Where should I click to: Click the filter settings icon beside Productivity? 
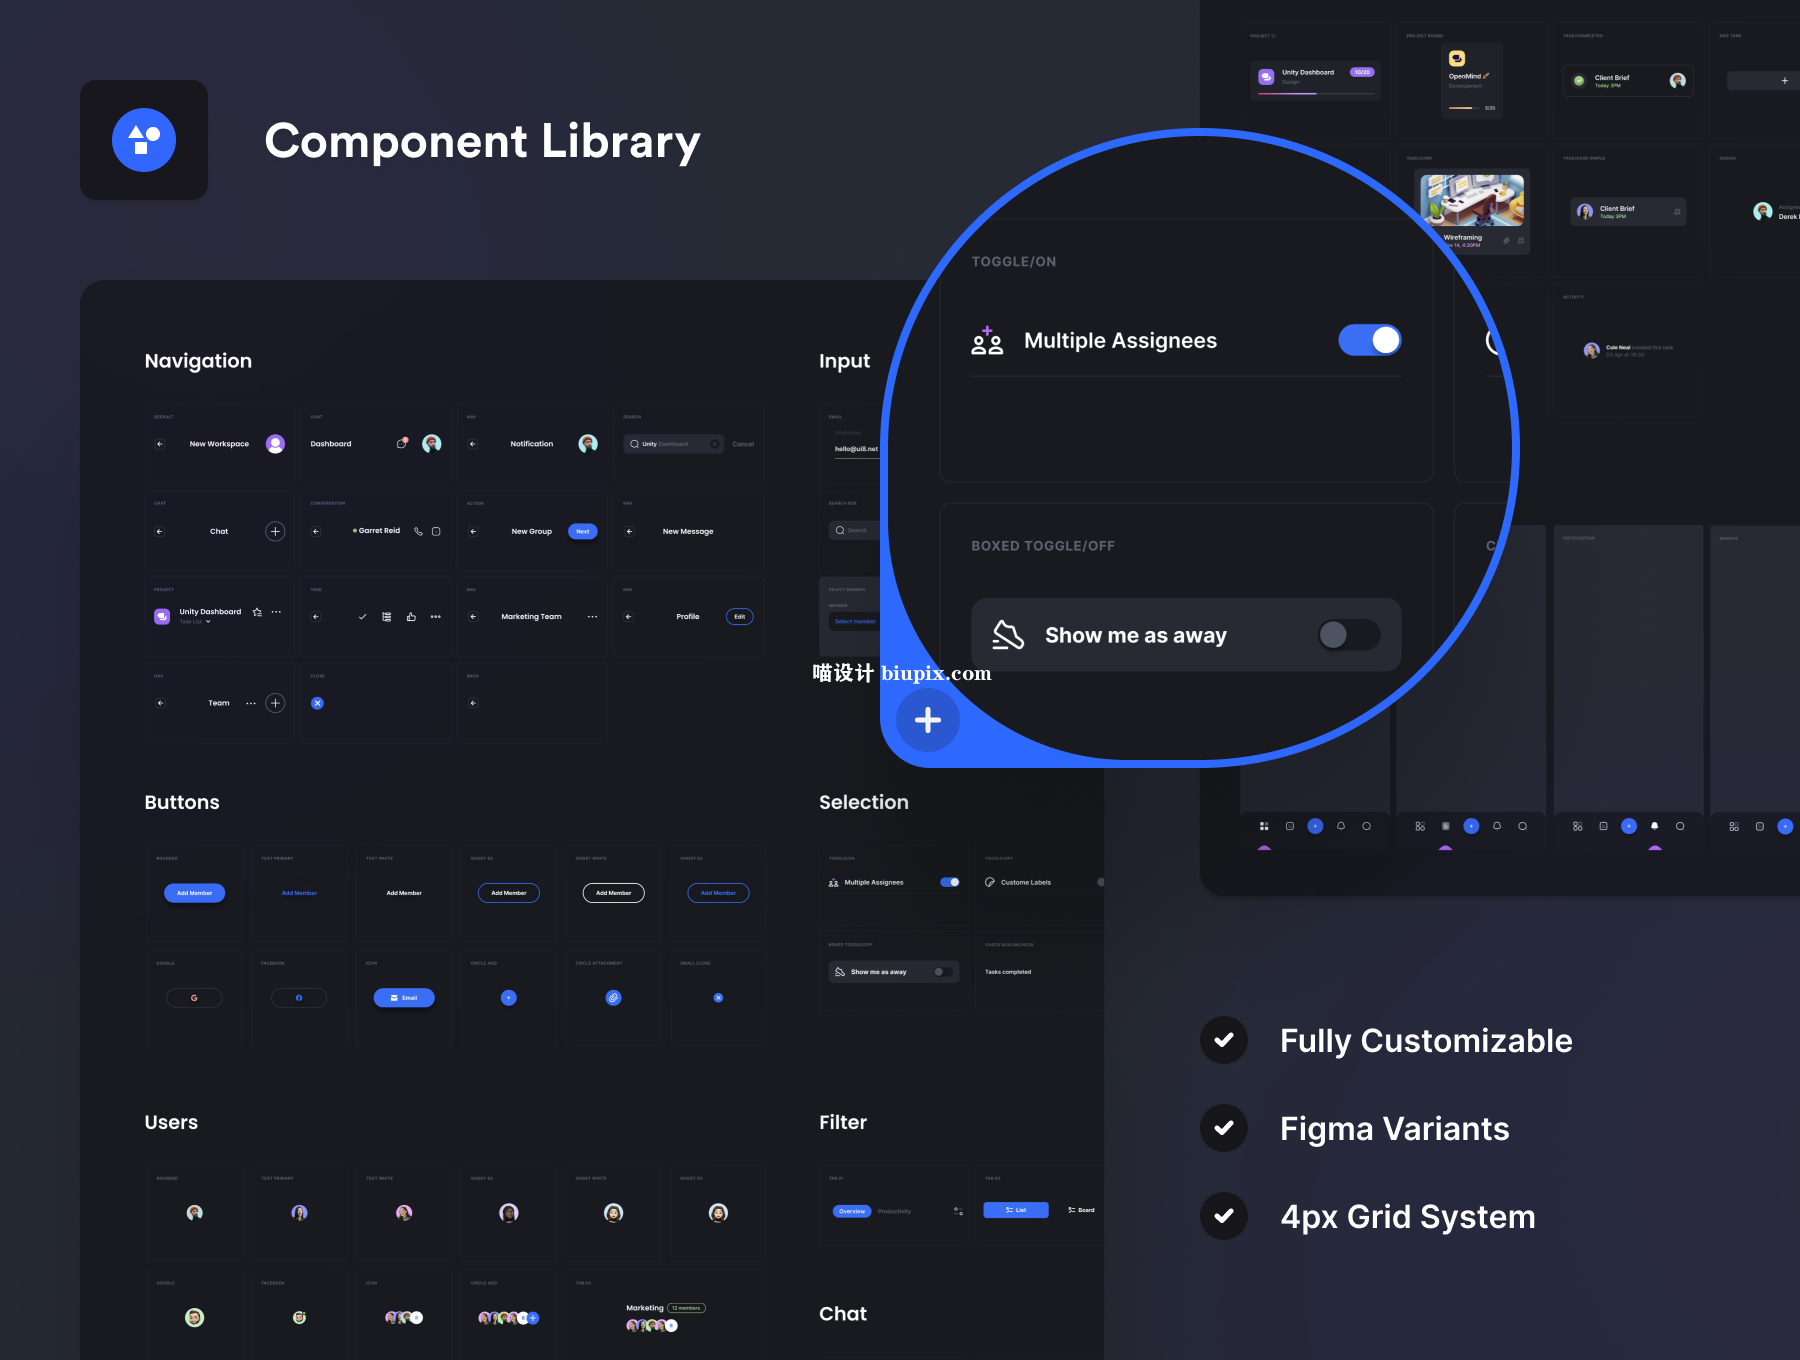click(958, 1211)
